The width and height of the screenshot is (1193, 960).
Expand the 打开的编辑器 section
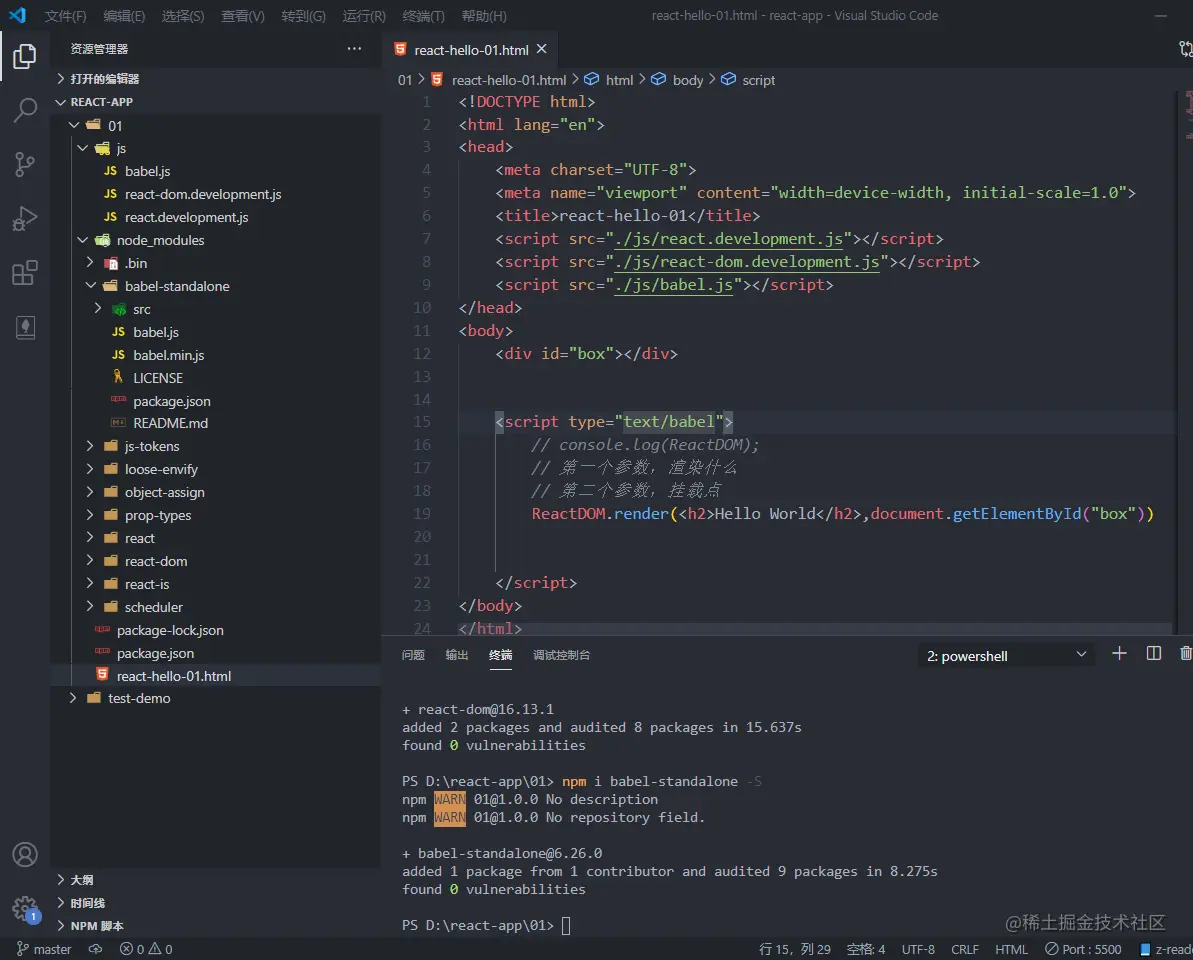[61, 78]
